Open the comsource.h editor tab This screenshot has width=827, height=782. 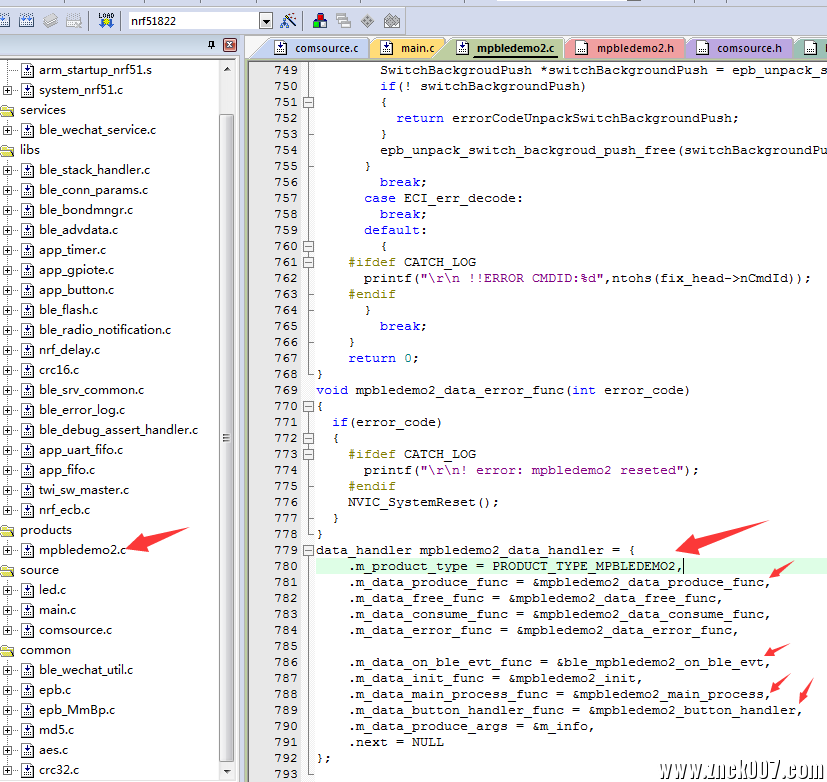(x=740, y=48)
